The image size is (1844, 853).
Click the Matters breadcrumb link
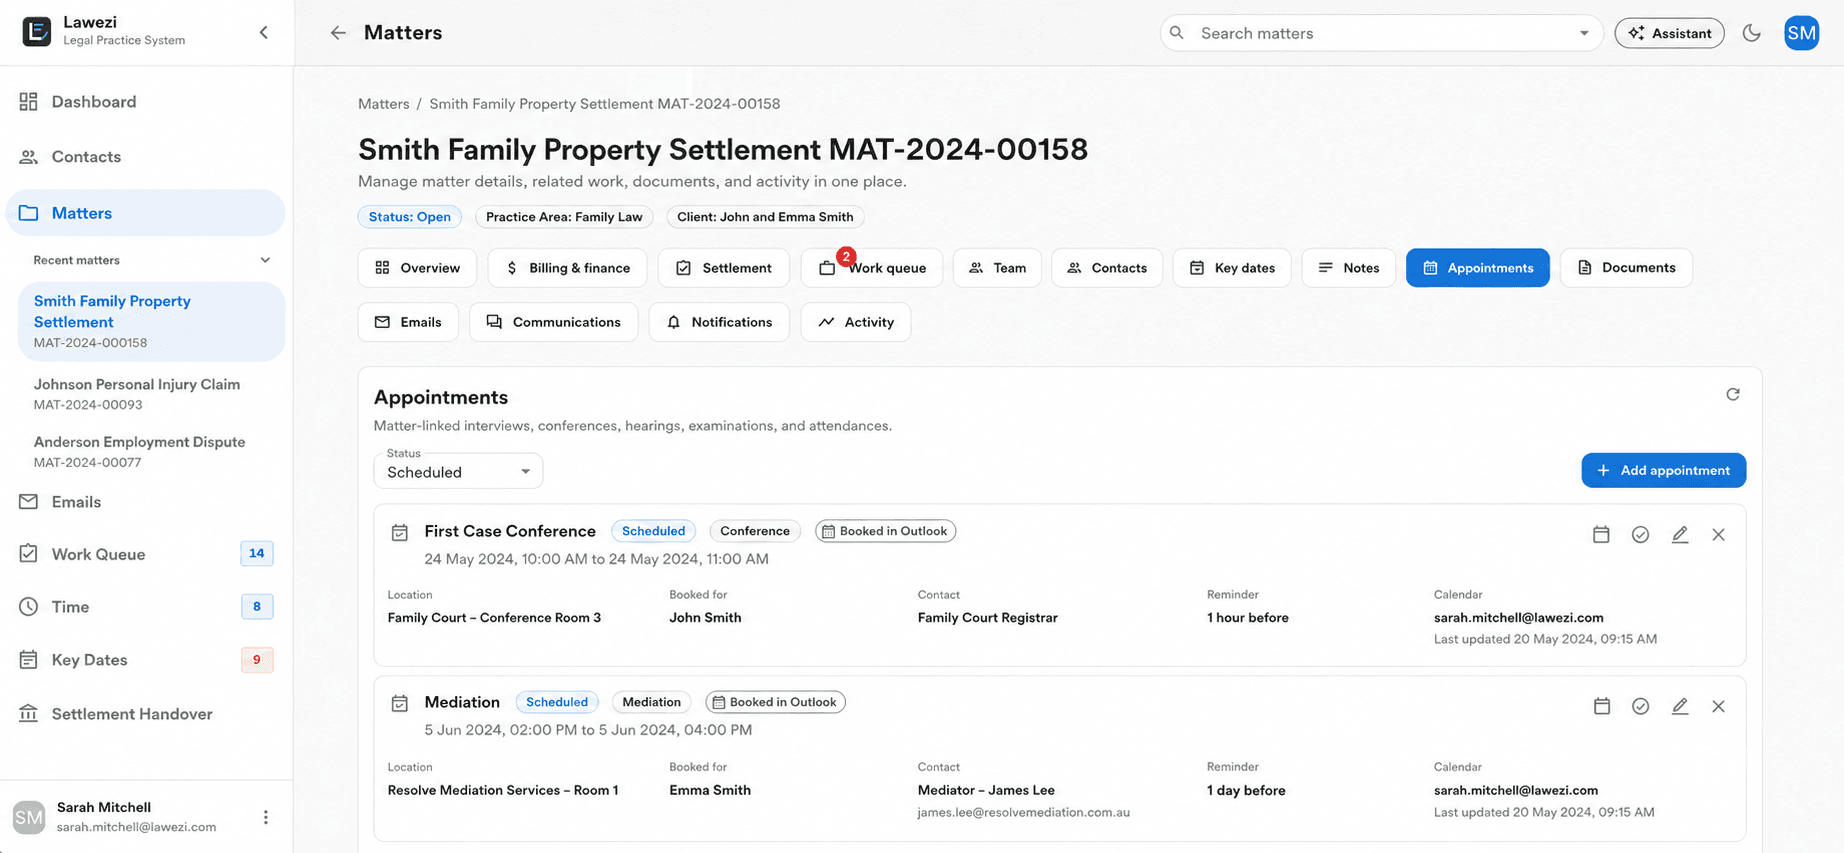(x=384, y=104)
